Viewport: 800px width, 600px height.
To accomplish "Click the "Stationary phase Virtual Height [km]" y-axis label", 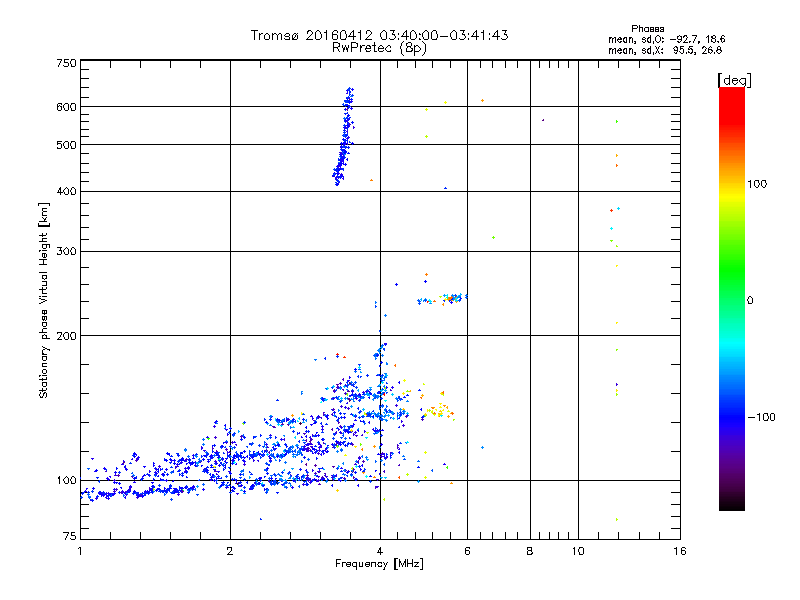I will point(43,300).
